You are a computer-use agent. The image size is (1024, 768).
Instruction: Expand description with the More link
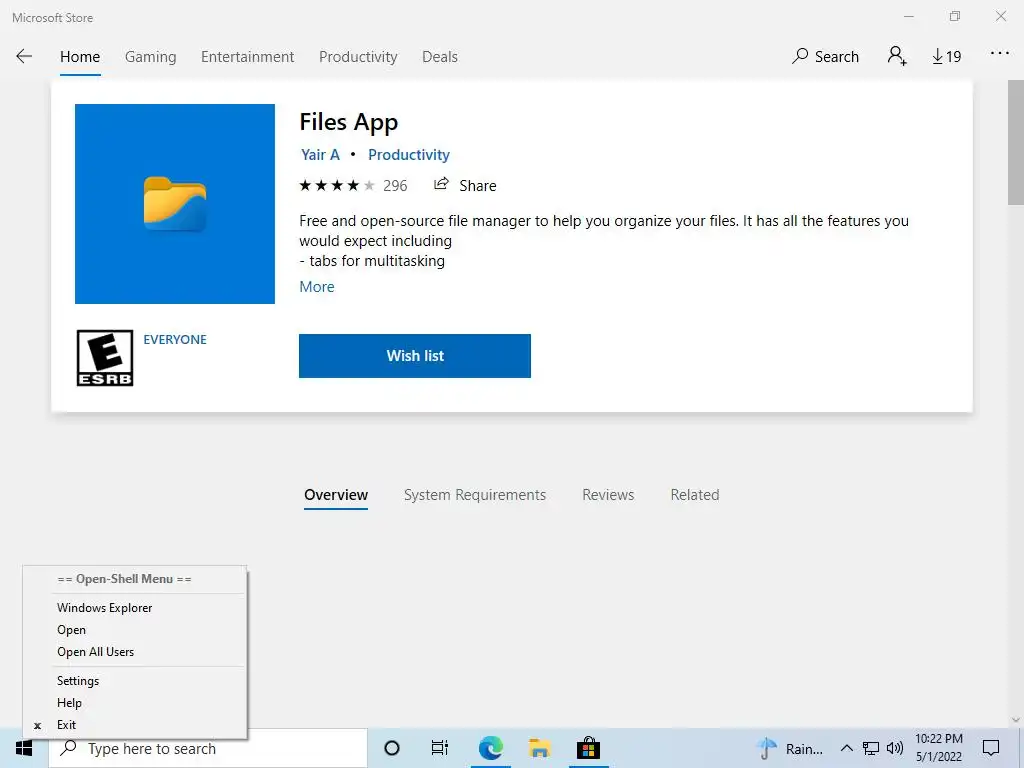click(x=317, y=287)
